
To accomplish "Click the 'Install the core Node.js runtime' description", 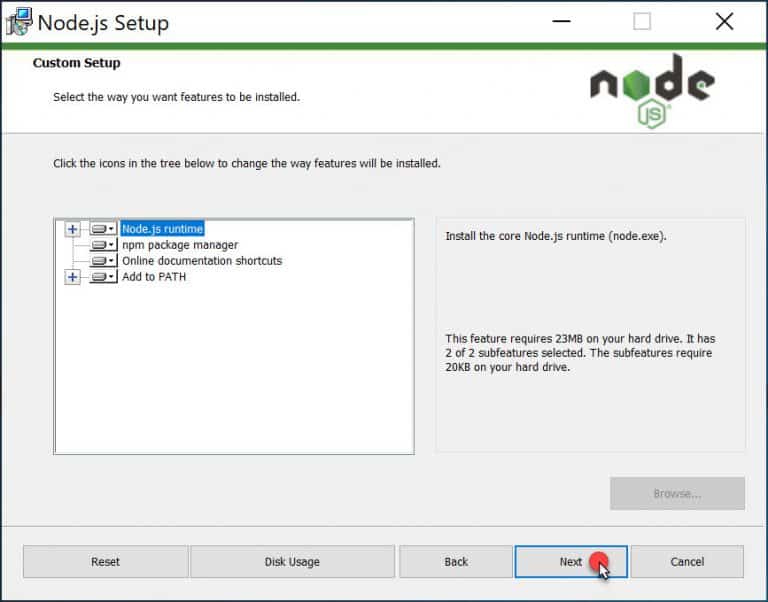I will click(x=556, y=236).
